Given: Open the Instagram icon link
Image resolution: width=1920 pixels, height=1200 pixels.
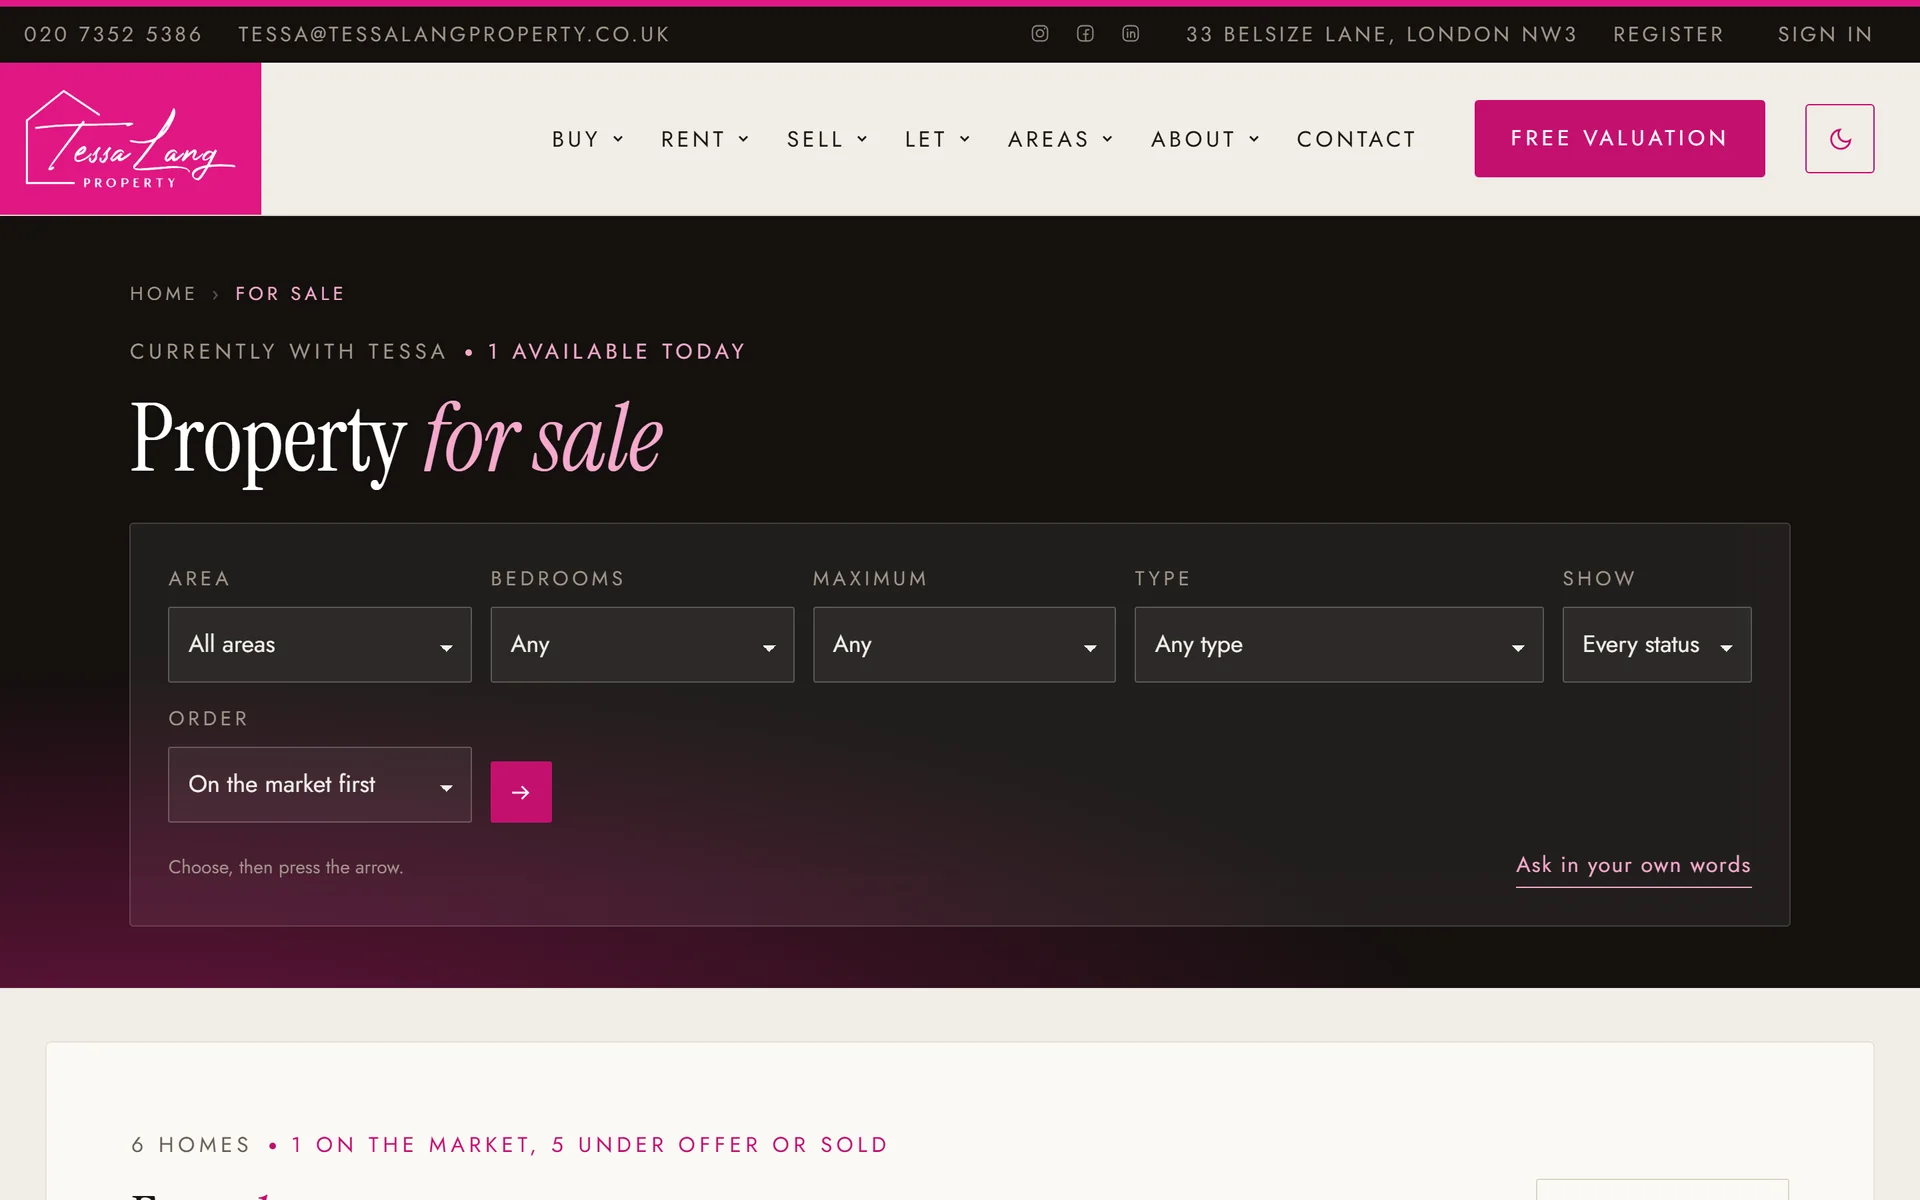Looking at the screenshot, I should (1040, 34).
